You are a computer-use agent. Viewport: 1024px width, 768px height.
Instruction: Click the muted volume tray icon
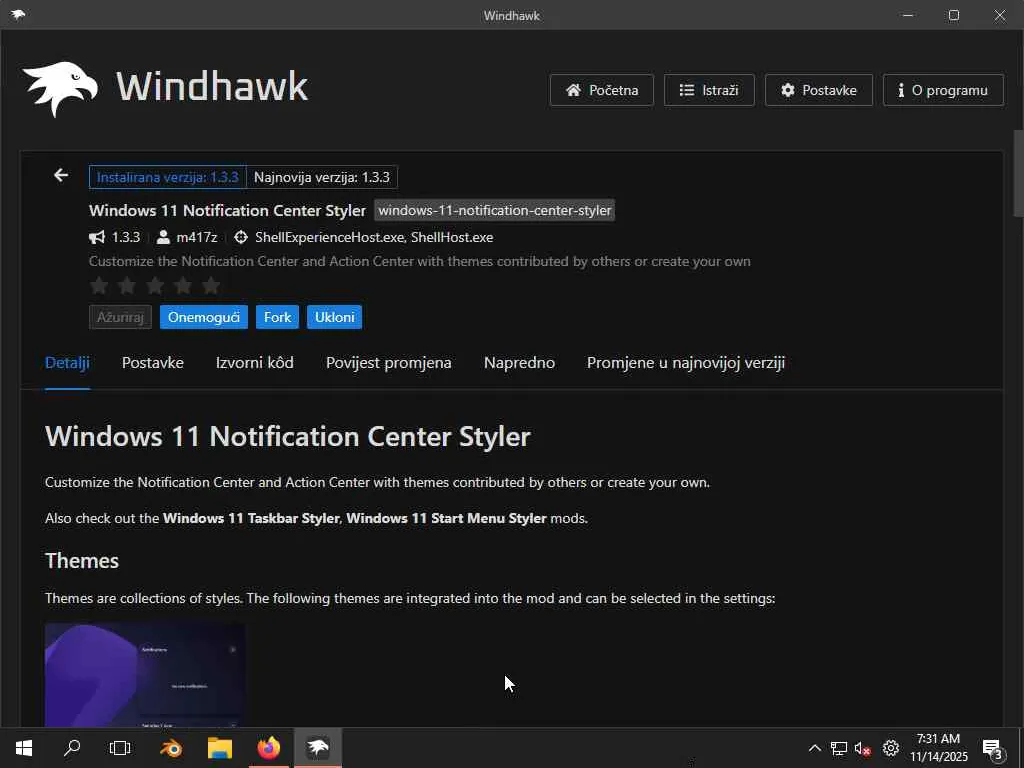(863, 748)
